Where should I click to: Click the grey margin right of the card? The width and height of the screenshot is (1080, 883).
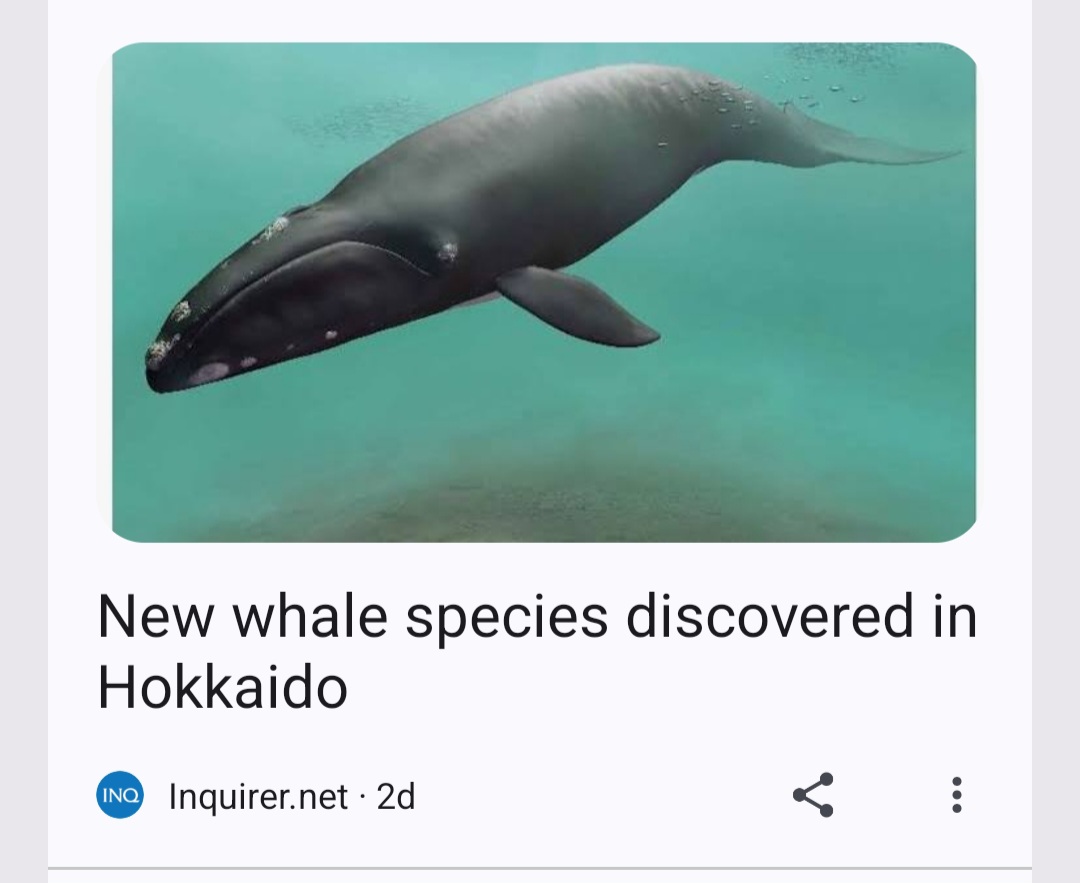[1056, 442]
